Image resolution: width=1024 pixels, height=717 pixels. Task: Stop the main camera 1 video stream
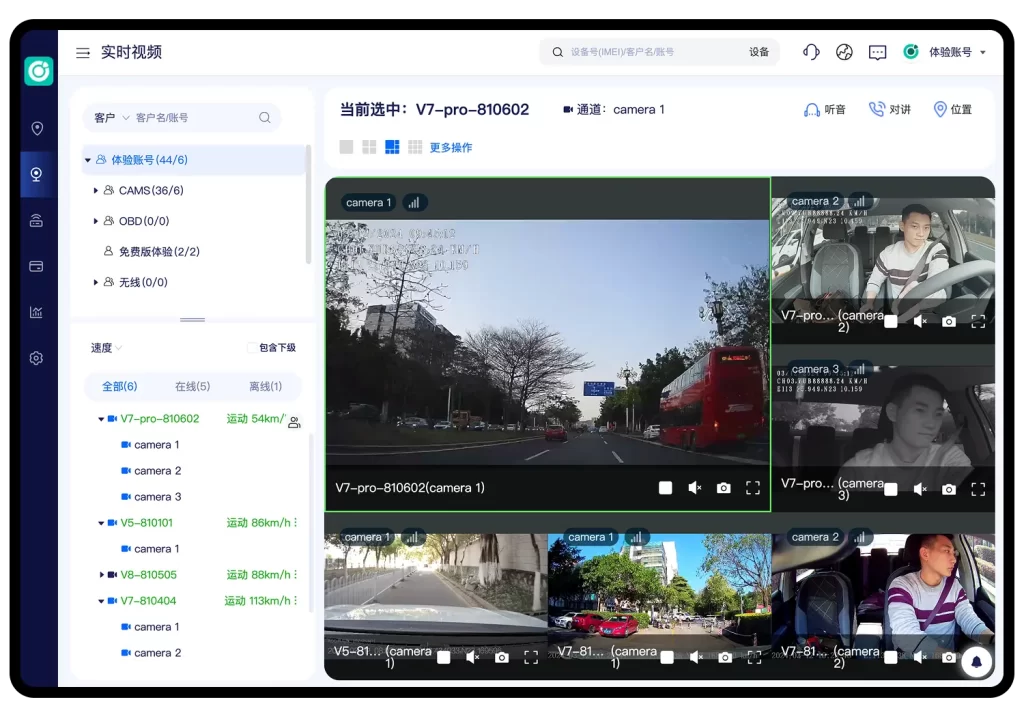665,488
